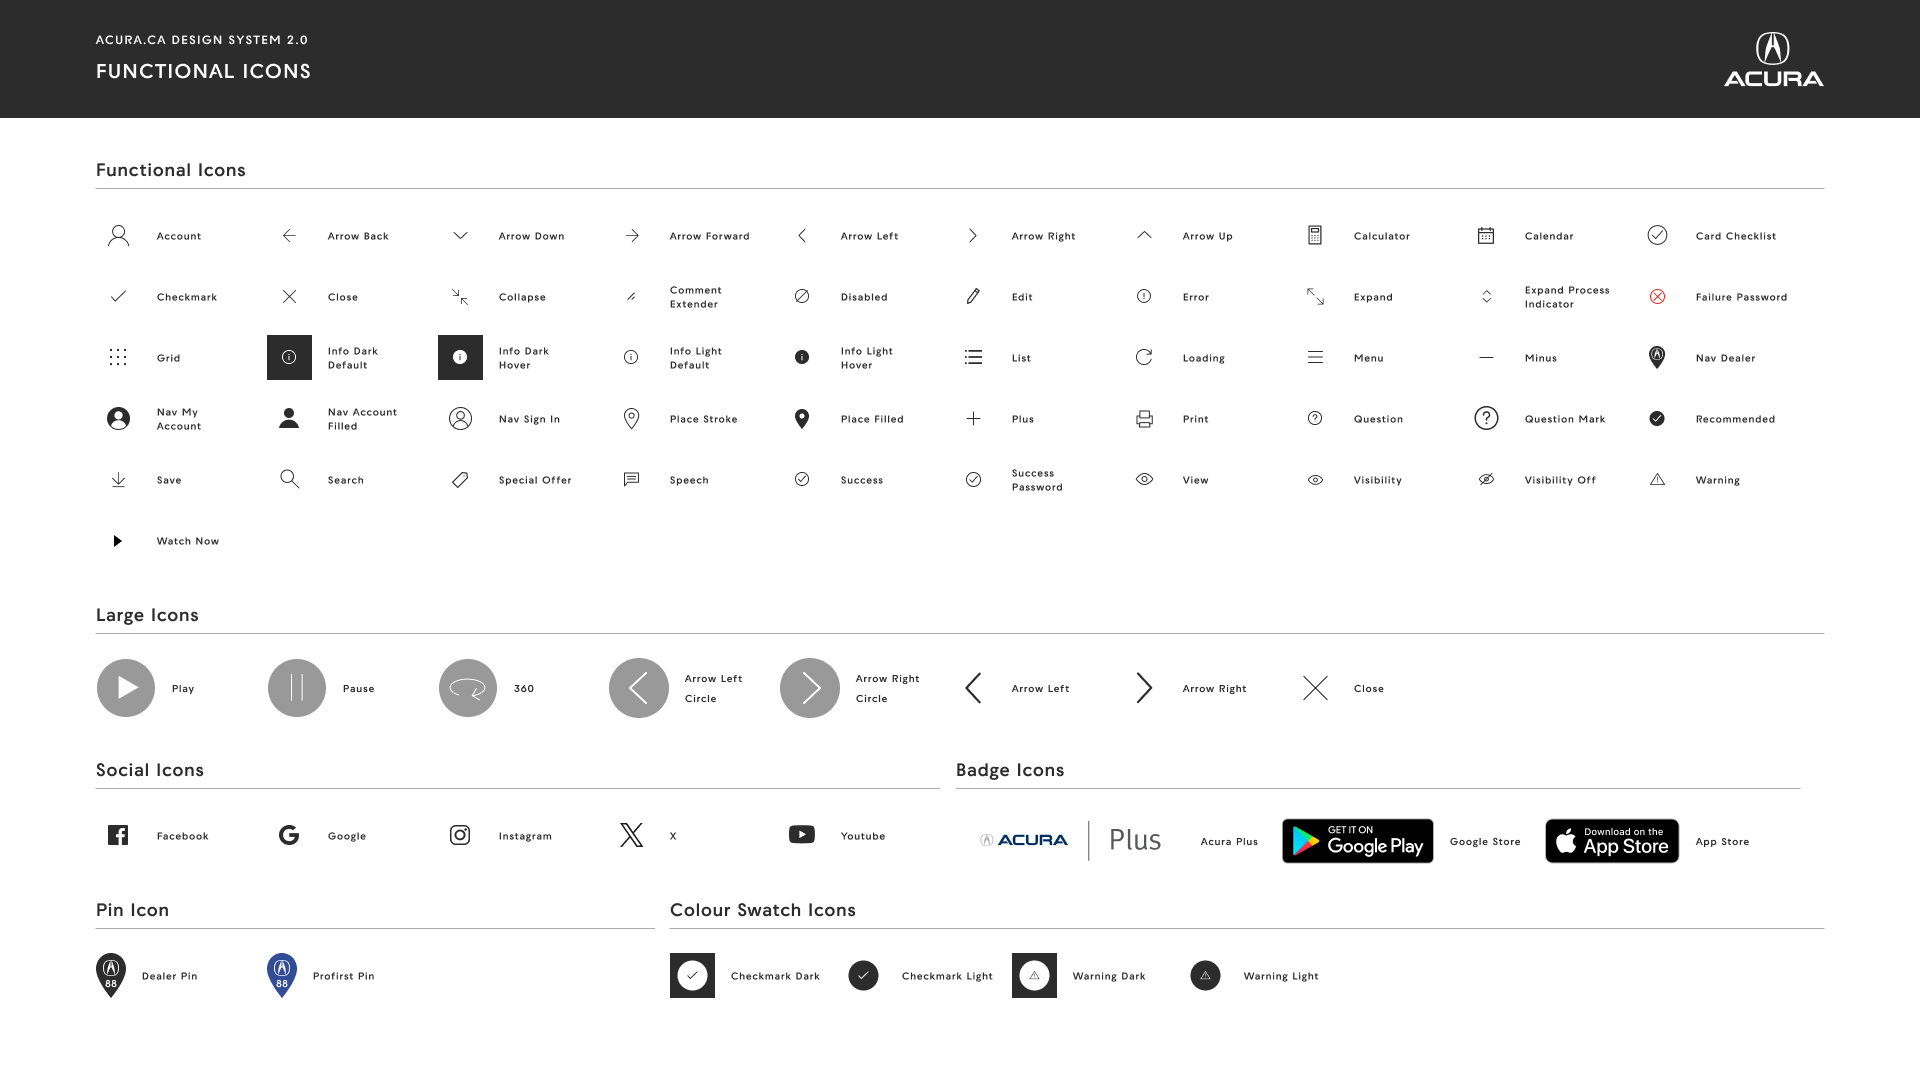This screenshot has width=1920, height=1080.
Task: Click the X social icon
Action: tap(631, 835)
